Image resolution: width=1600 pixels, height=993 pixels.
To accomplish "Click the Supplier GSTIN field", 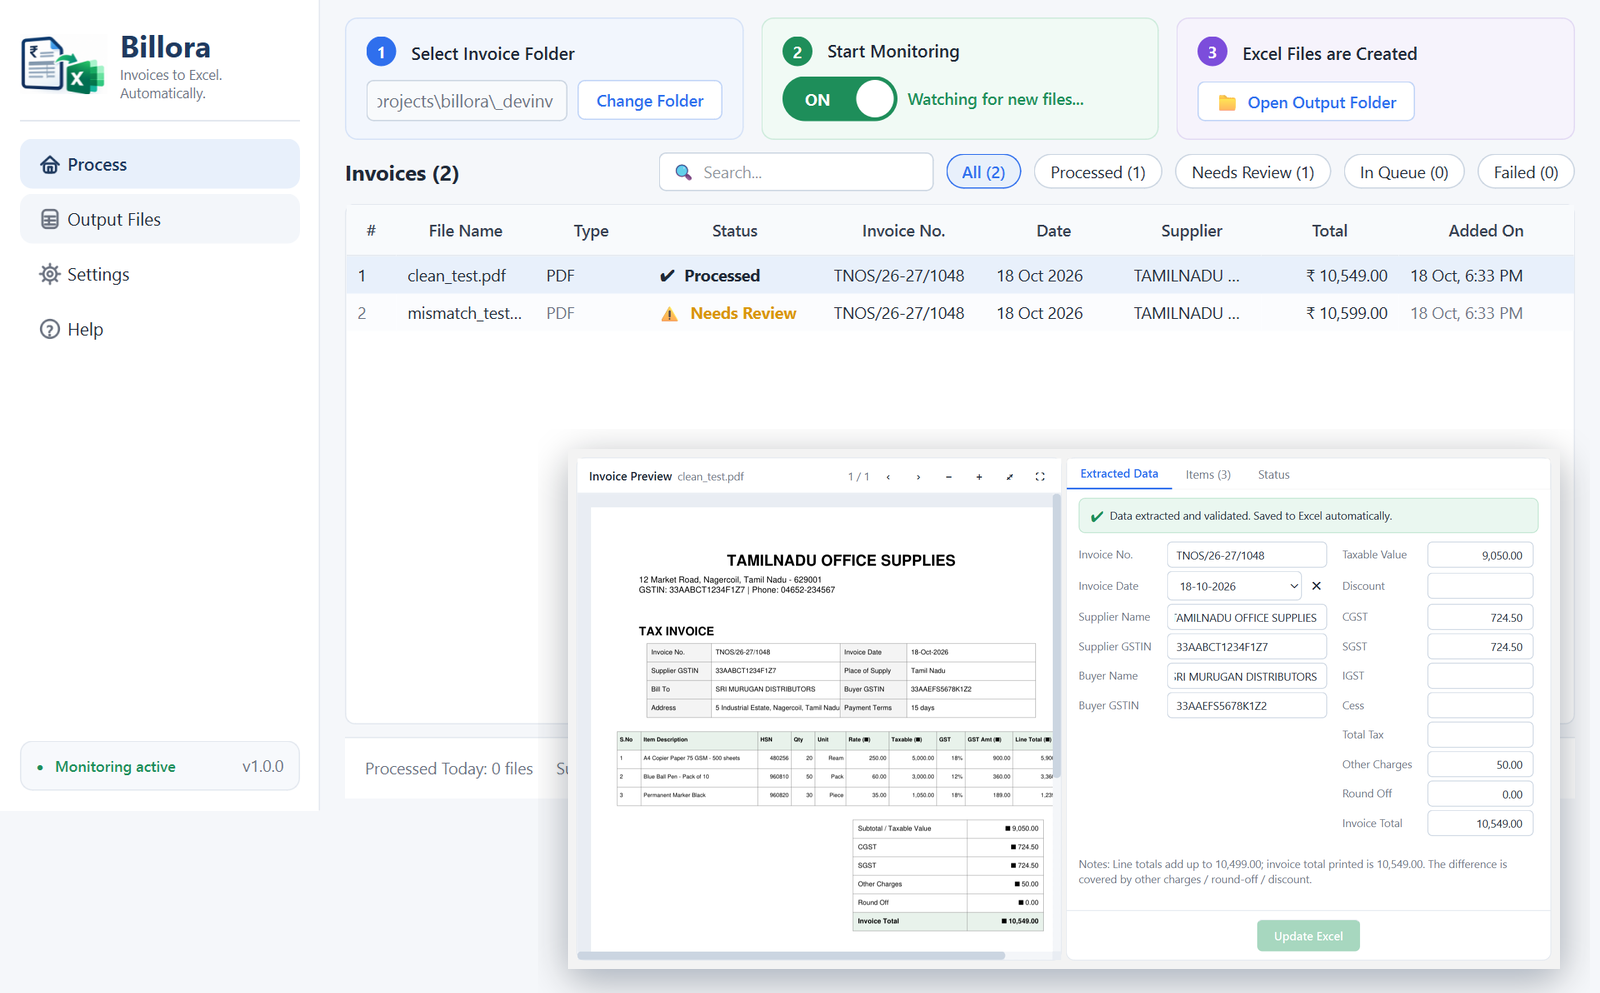I will [x=1246, y=647].
